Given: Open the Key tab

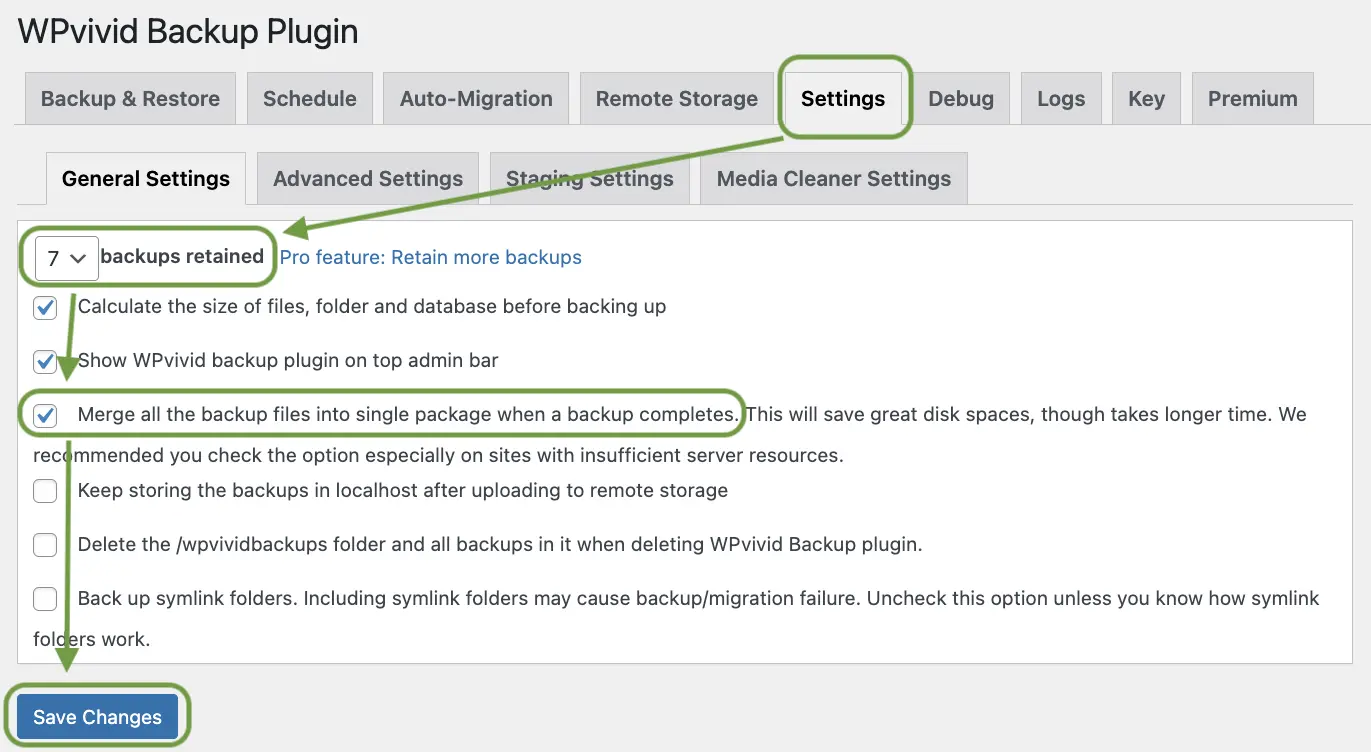Looking at the screenshot, I should tap(1146, 98).
